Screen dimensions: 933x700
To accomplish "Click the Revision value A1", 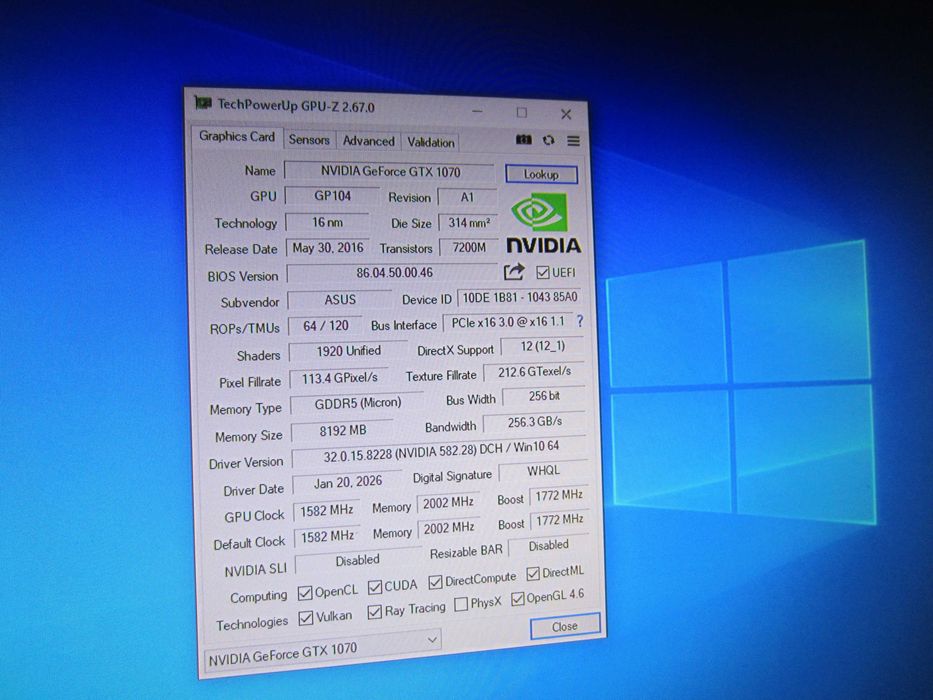I will click(467, 197).
